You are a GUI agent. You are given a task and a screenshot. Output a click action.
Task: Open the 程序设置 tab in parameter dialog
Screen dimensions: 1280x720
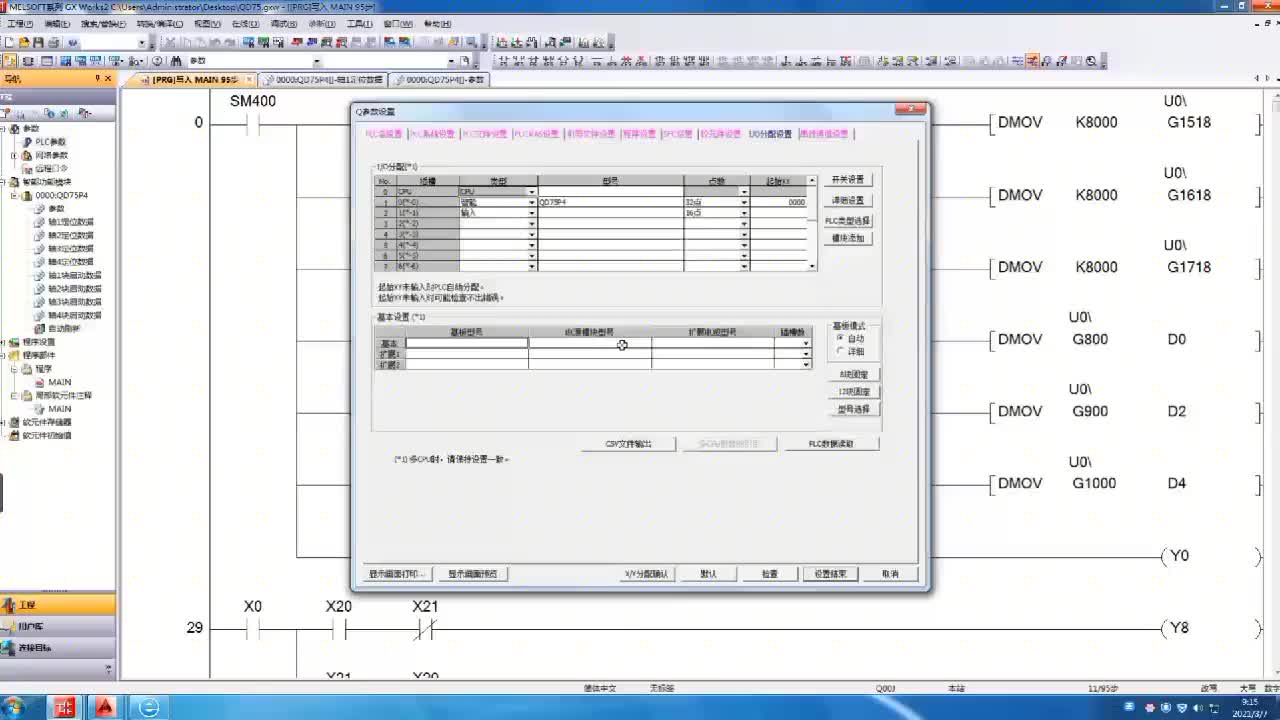point(638,134)
